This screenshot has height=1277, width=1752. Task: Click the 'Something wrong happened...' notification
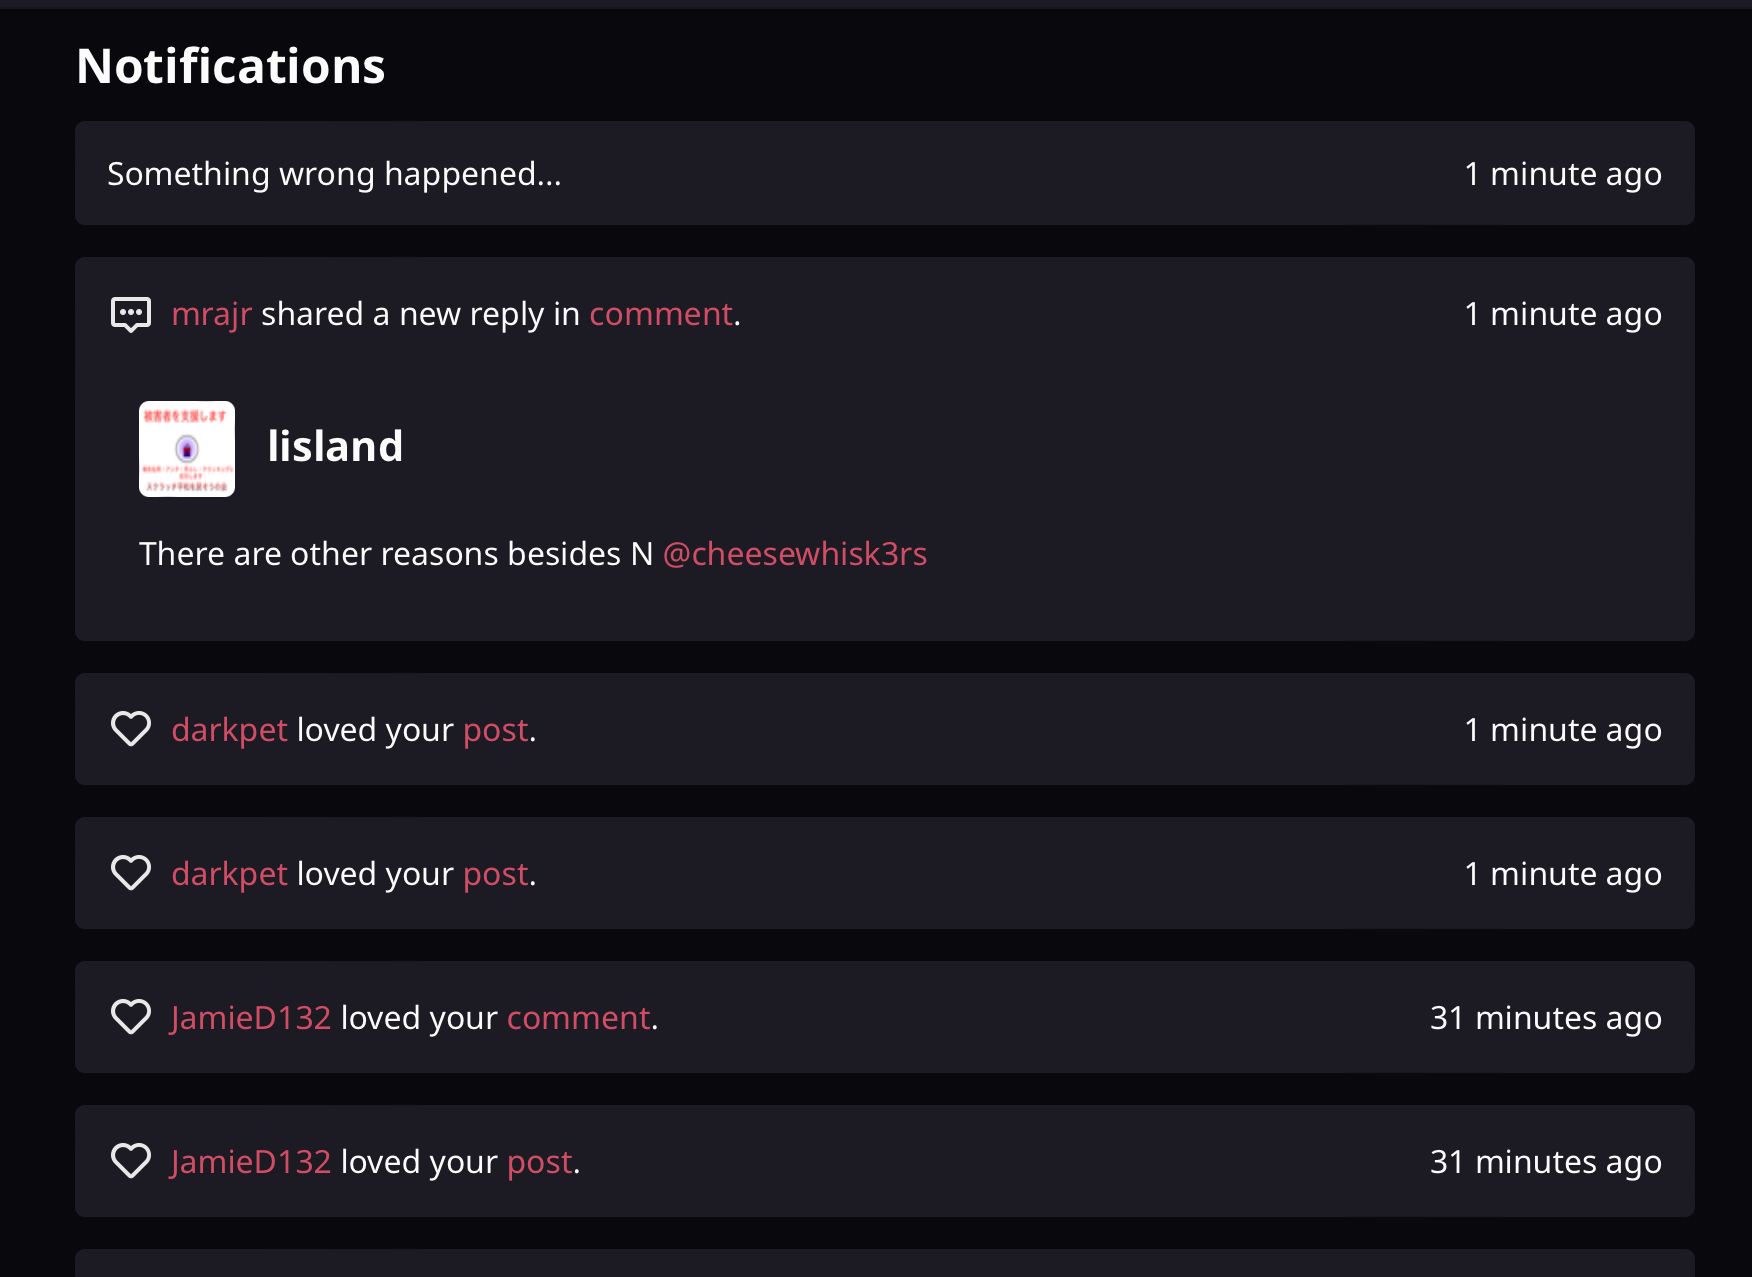pyautogui.click(x=885, y=173)
